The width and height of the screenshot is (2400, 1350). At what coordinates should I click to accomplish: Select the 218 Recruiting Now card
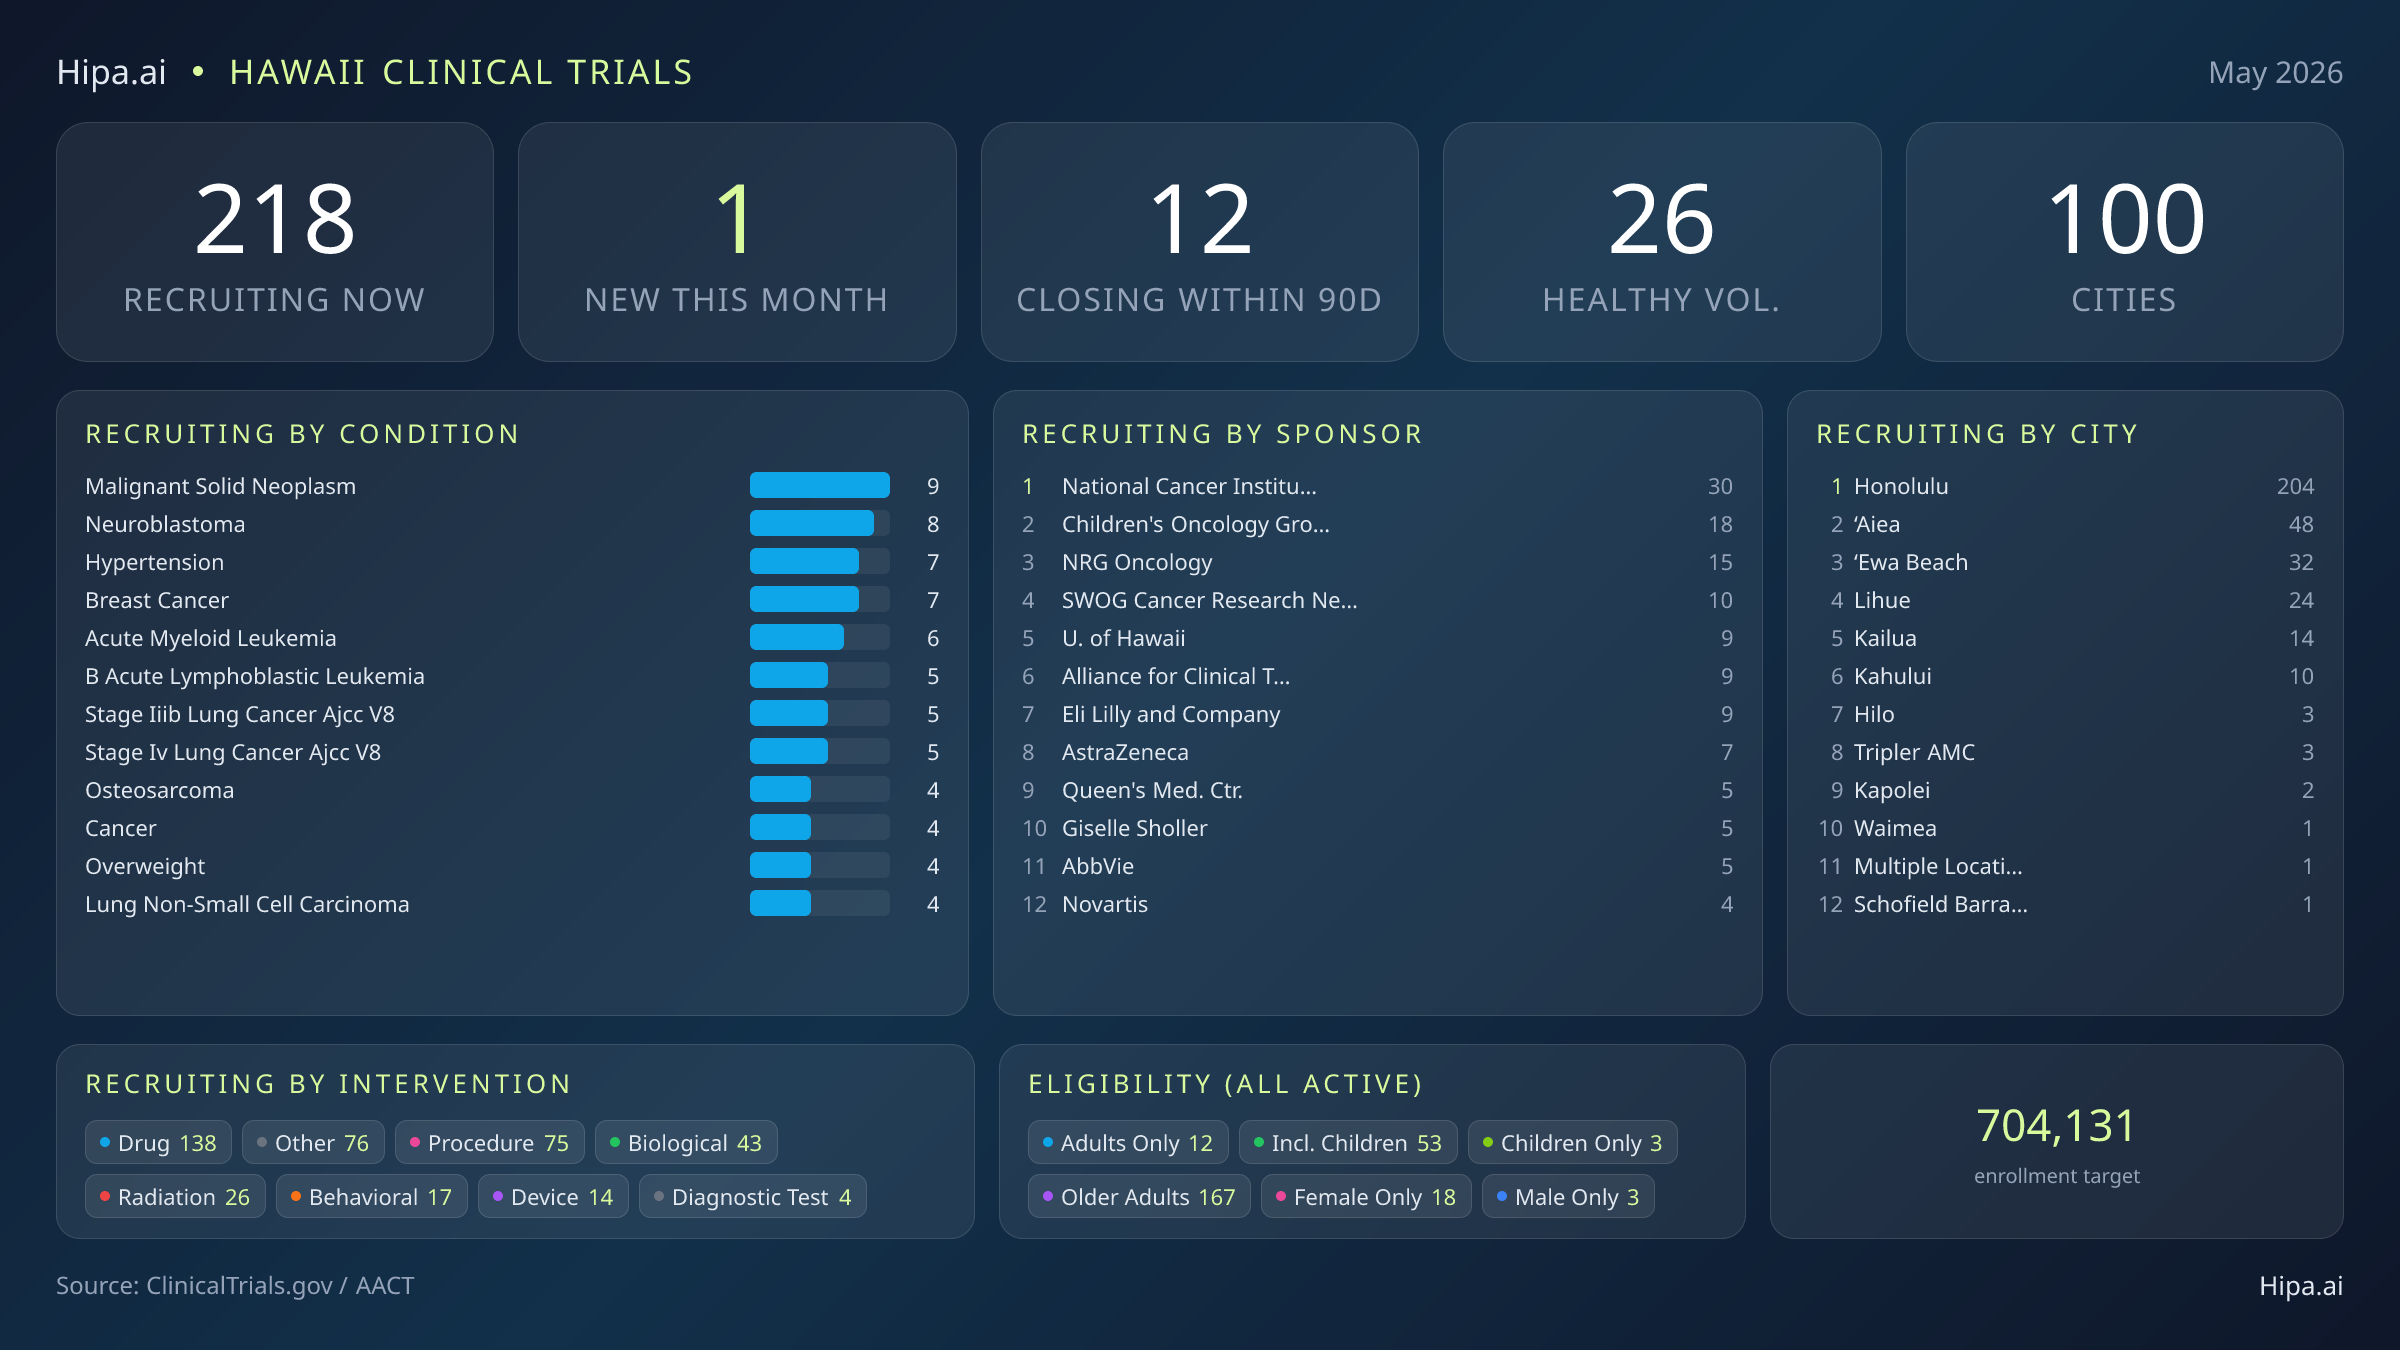(x=275, y=242)
